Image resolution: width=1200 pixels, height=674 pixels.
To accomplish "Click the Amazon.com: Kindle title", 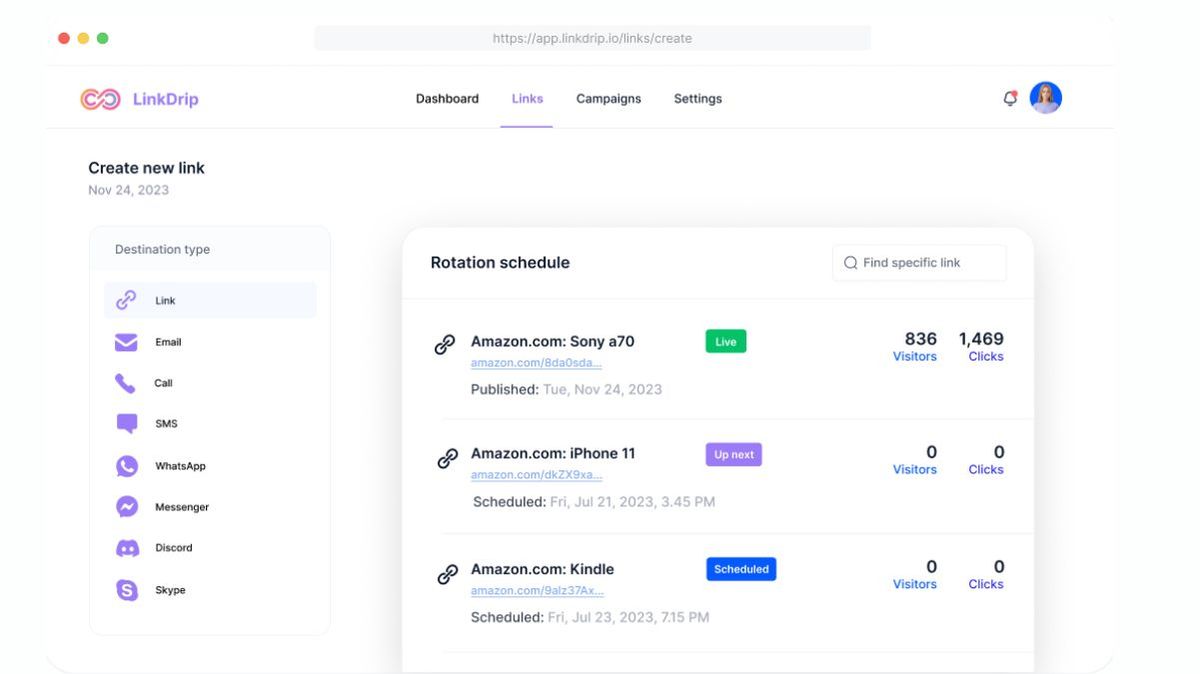I will 543,569.
